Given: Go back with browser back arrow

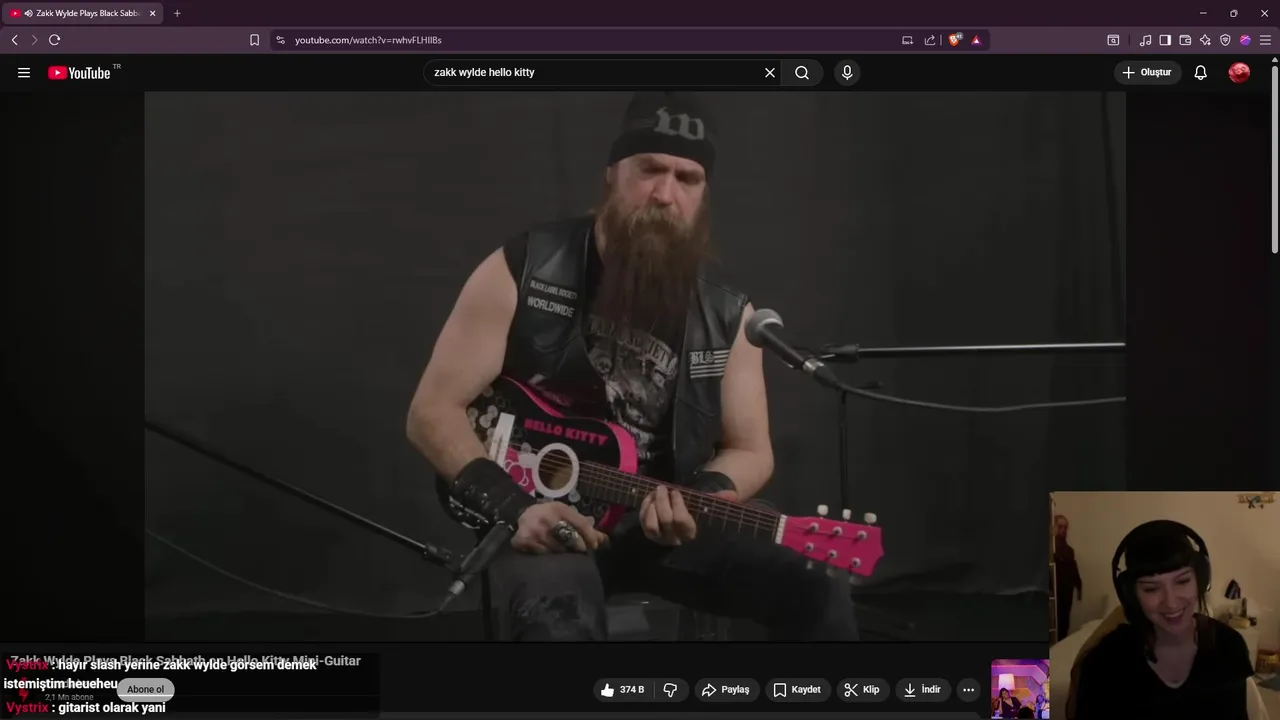Looking at the screenshot, I should click(x=14, y=40).
